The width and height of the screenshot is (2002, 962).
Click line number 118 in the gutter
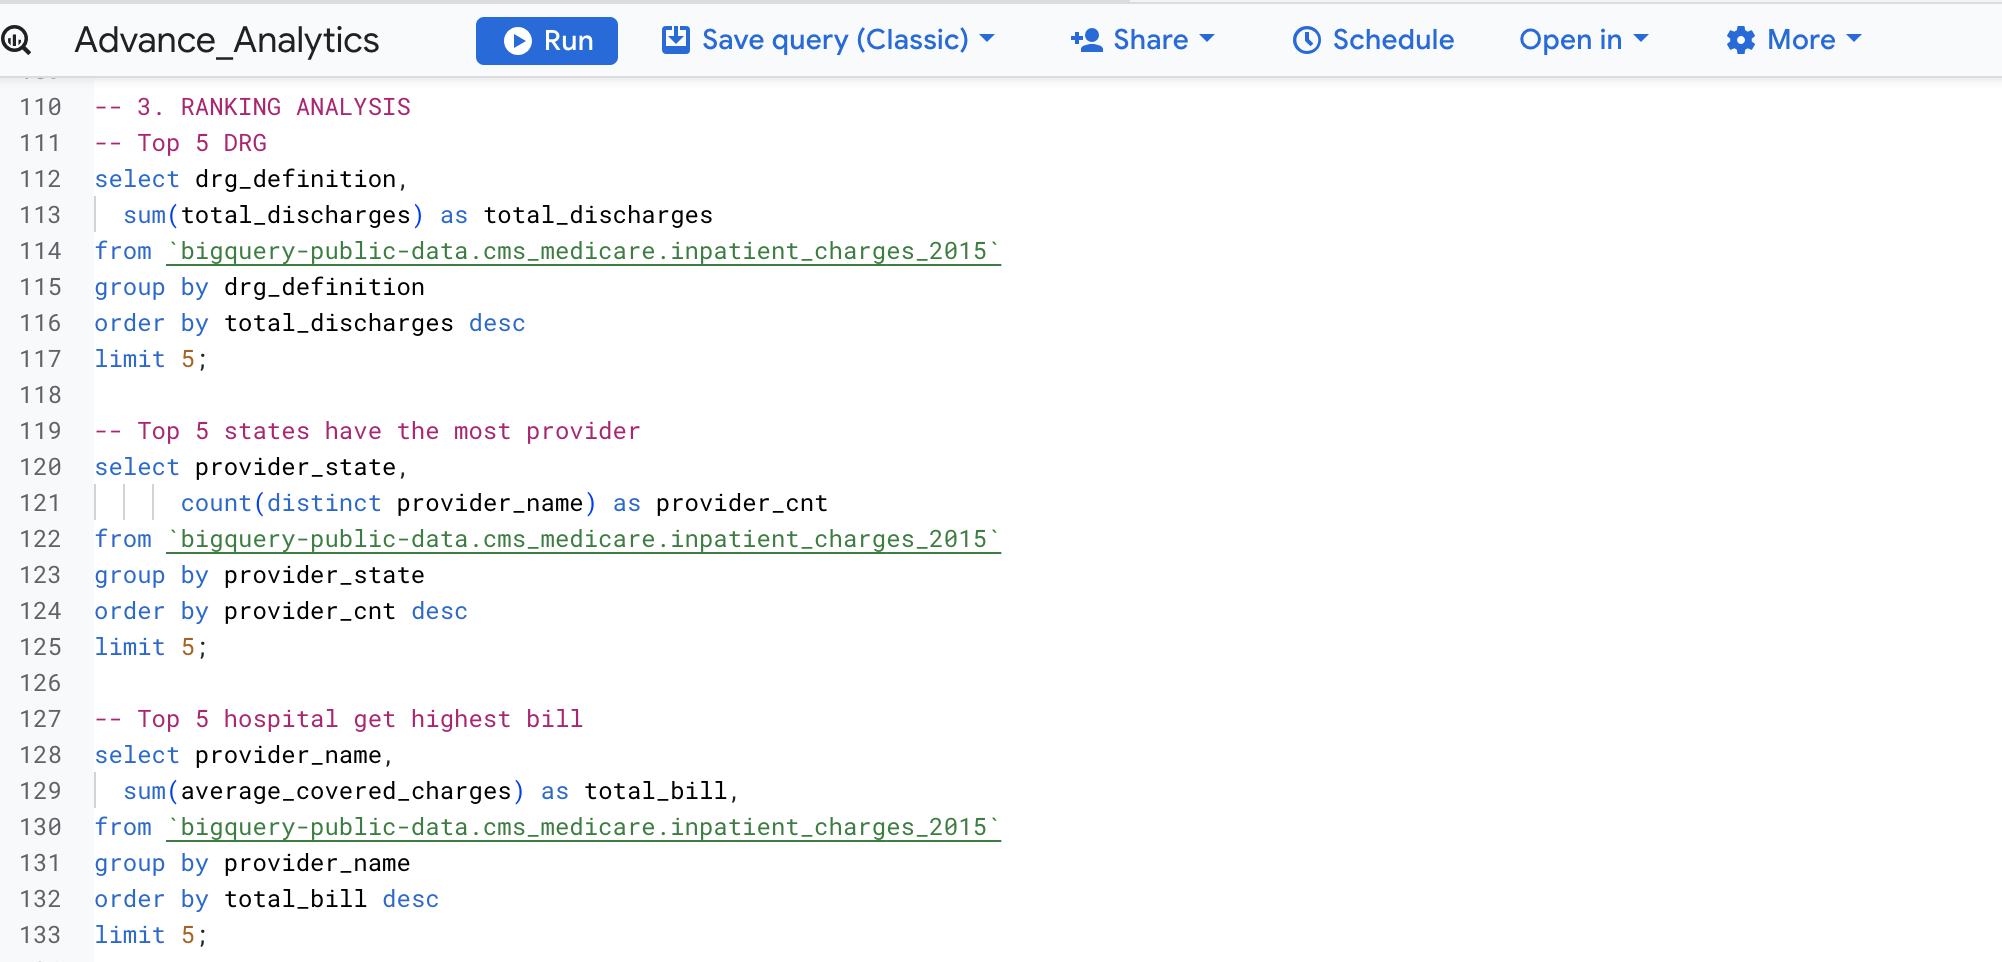click(40, 395)
